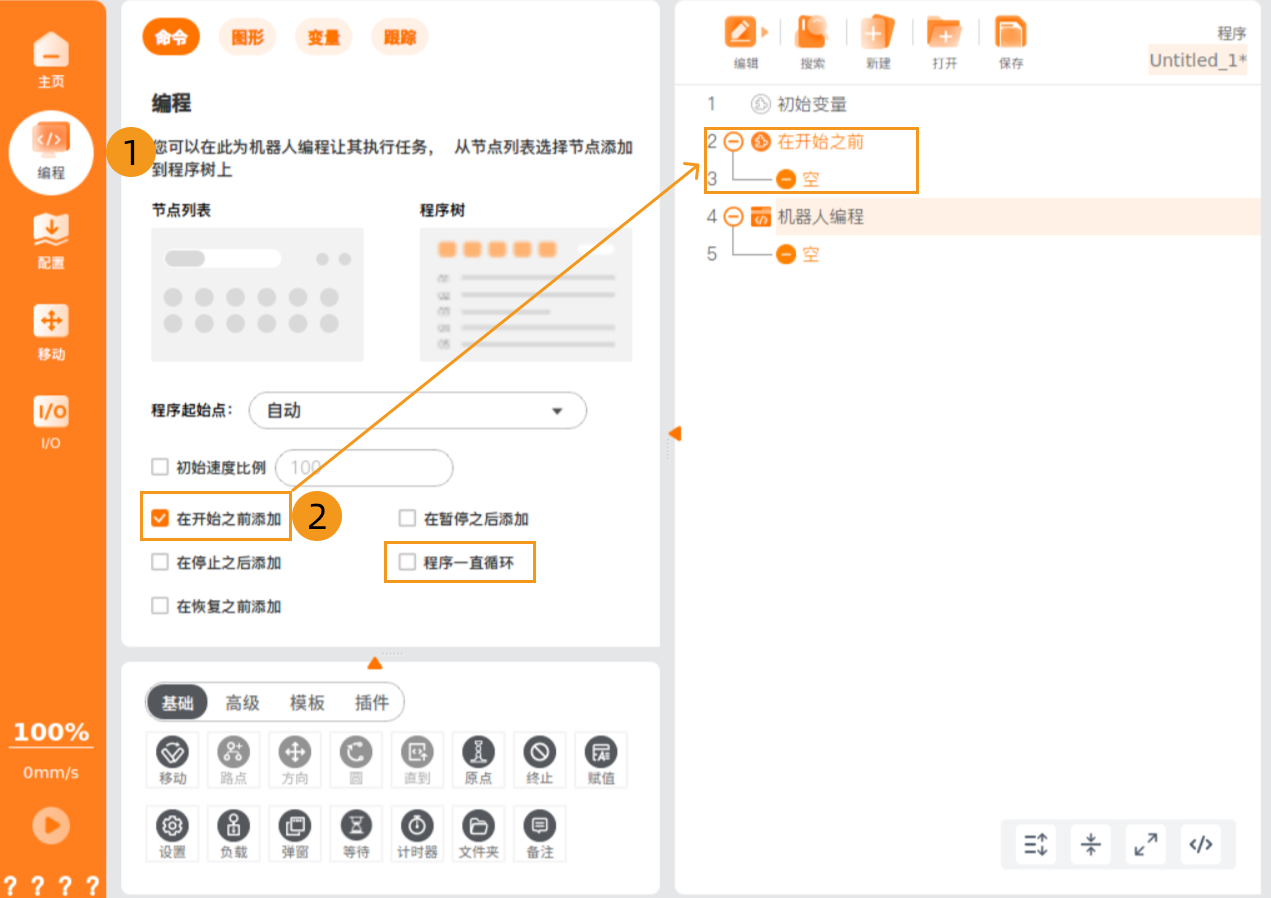Enable 在停止之后添加 checkbox
The image size is (1271, 898).
159,562
